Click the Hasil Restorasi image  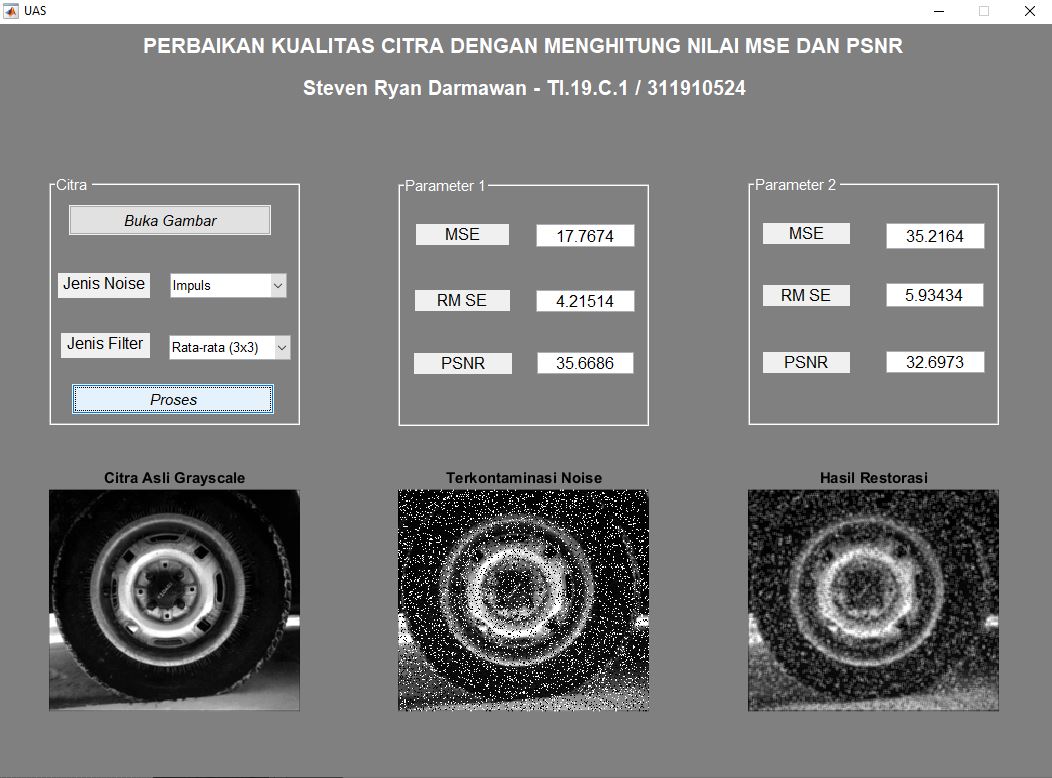pyautogui.click(x=872, y=600)
